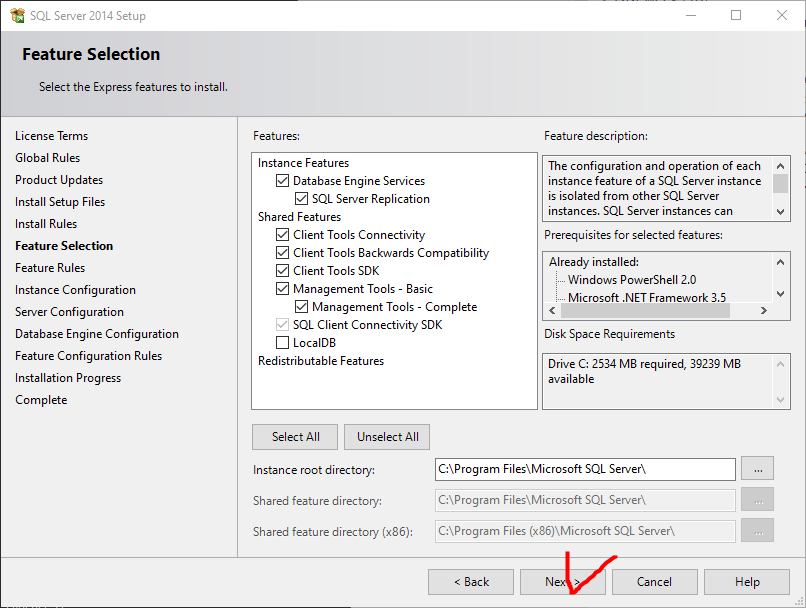Cancel the SQL Server setup

(x=654, y=582)
